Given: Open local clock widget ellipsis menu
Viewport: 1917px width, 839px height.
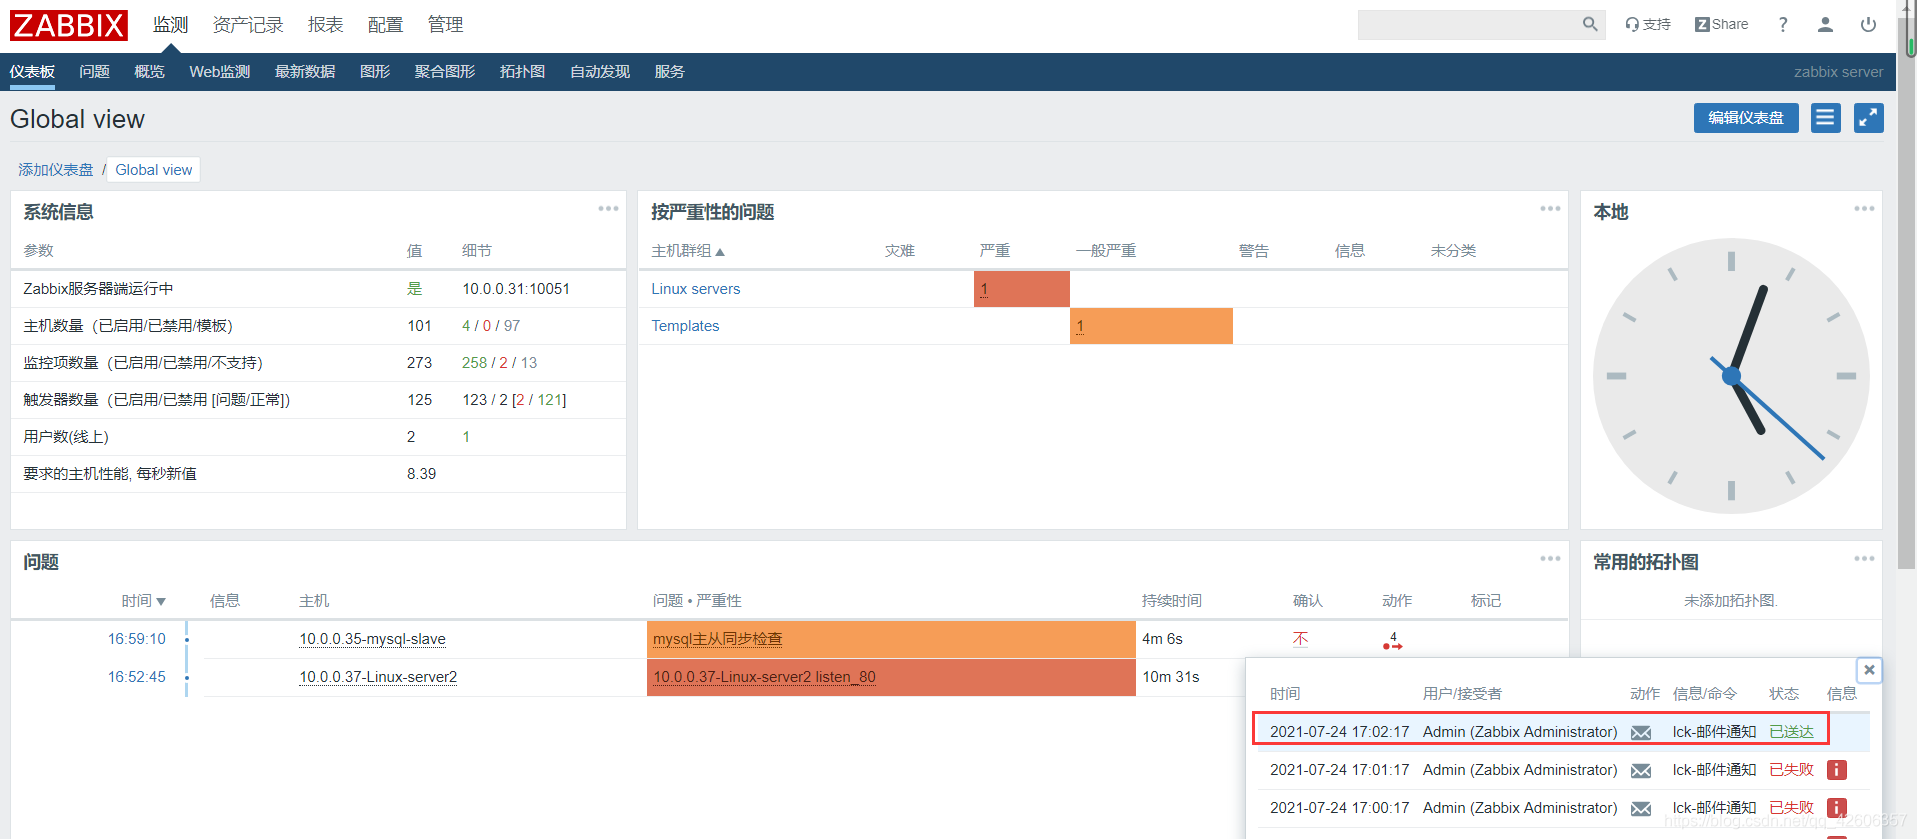Looking at the screenshot, I should point(1864,209).
